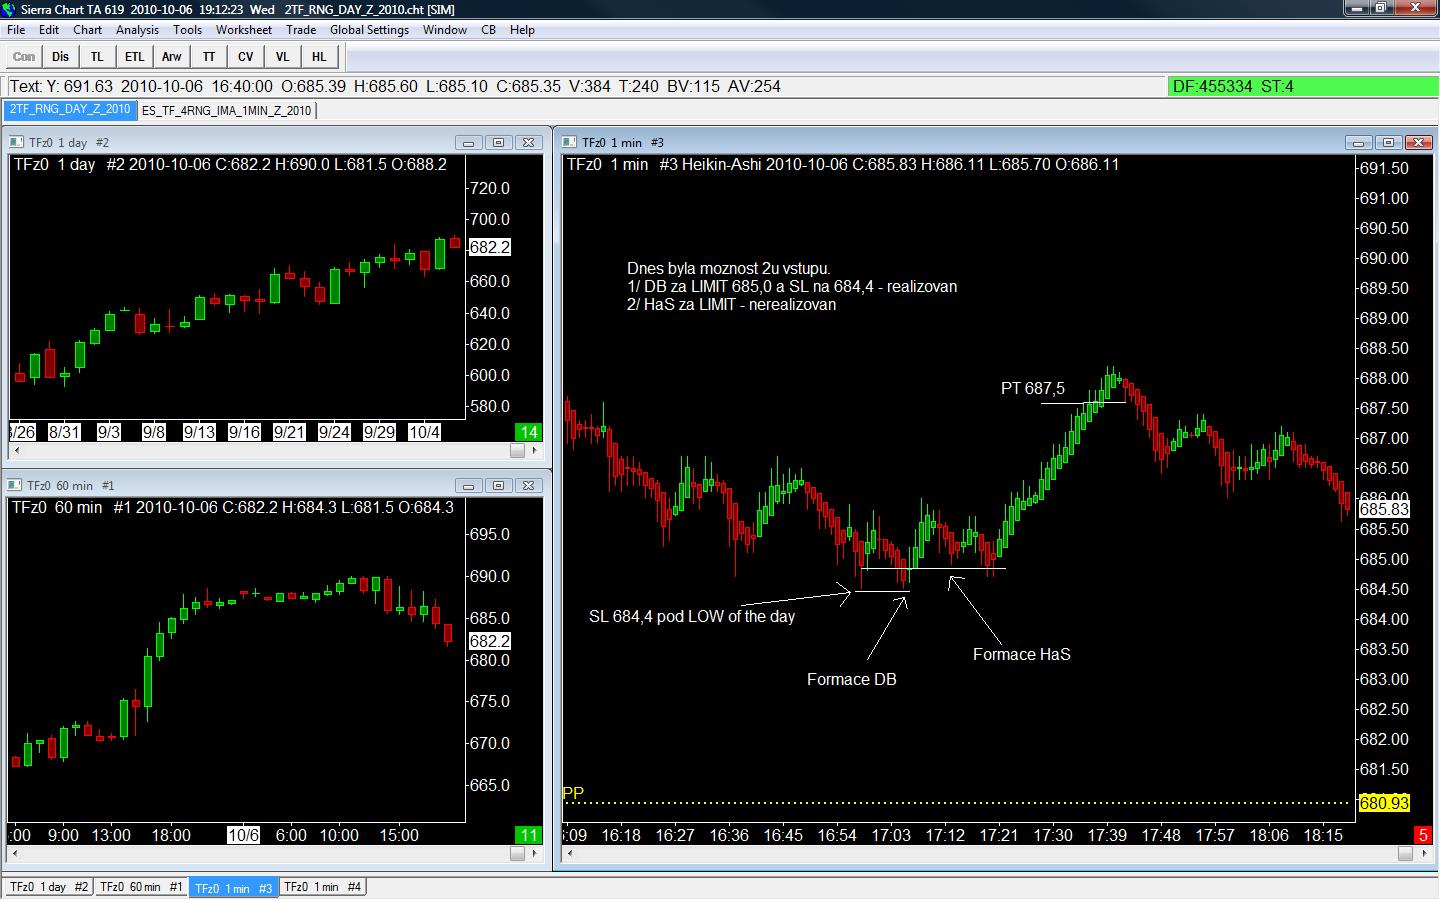Activate the TFz0 1 min #4 bottom tab
The width and height of the screenshot is (1440, 900).
[323, 887]
